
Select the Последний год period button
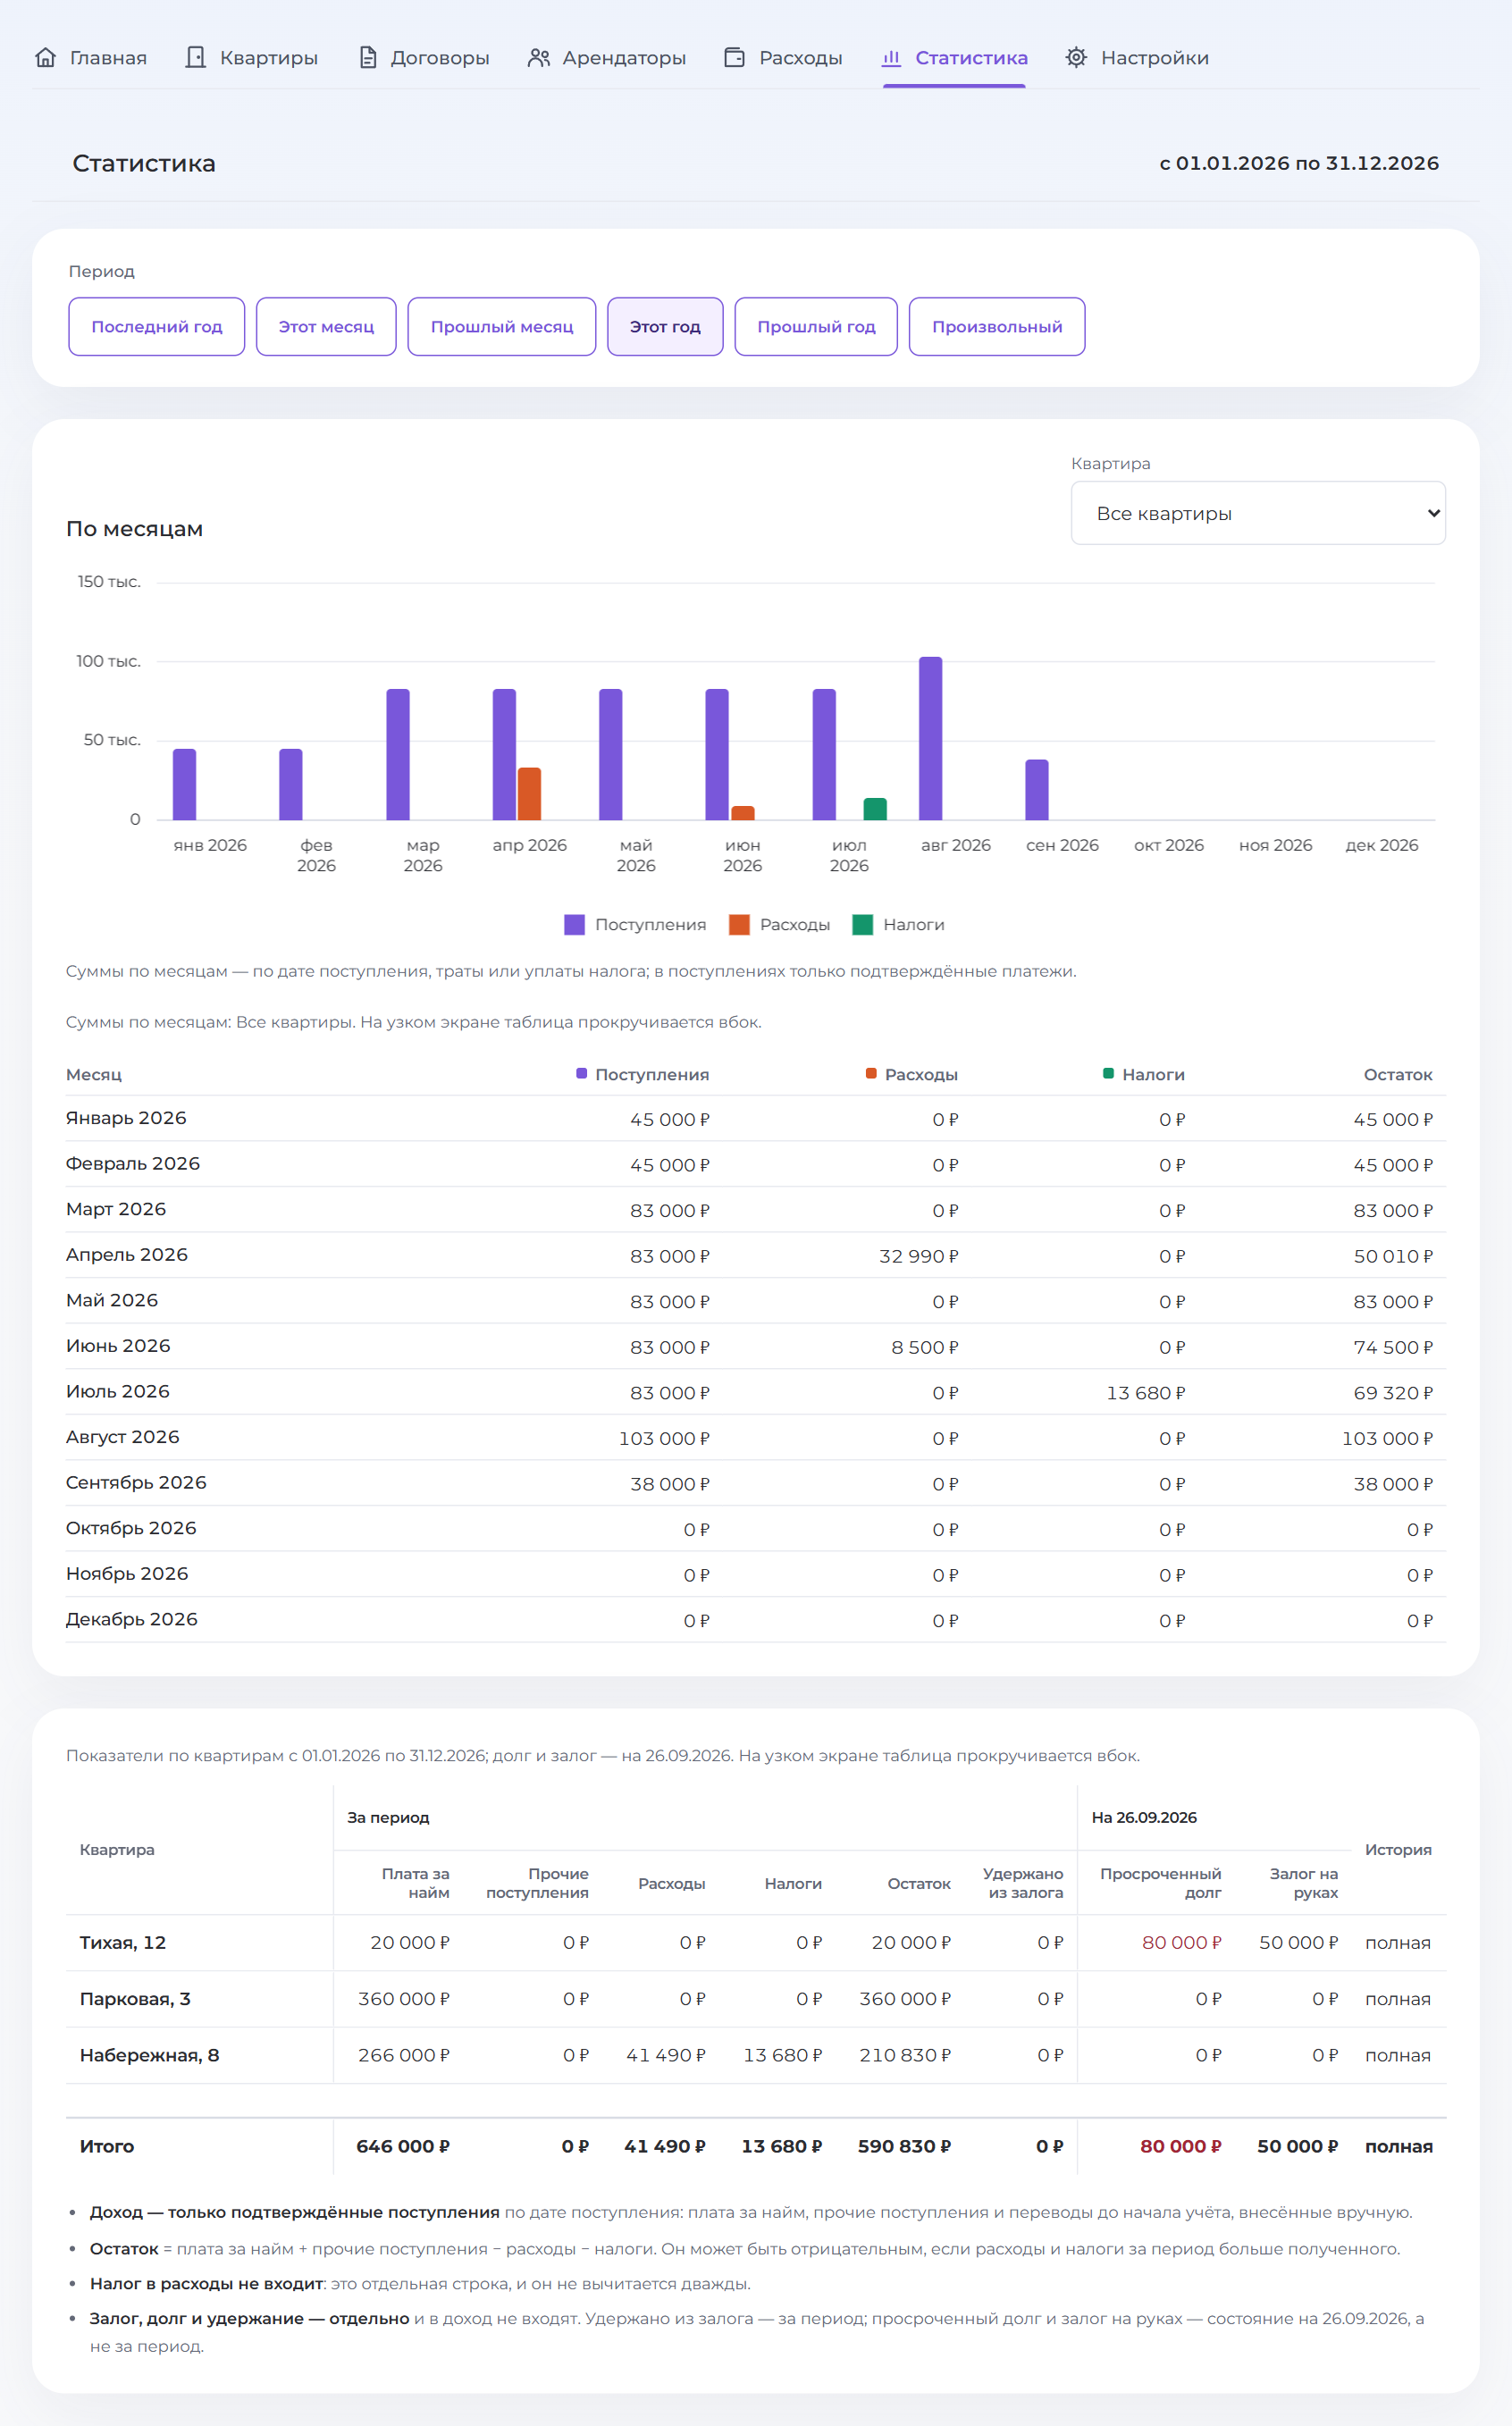(x=157, y=327)
